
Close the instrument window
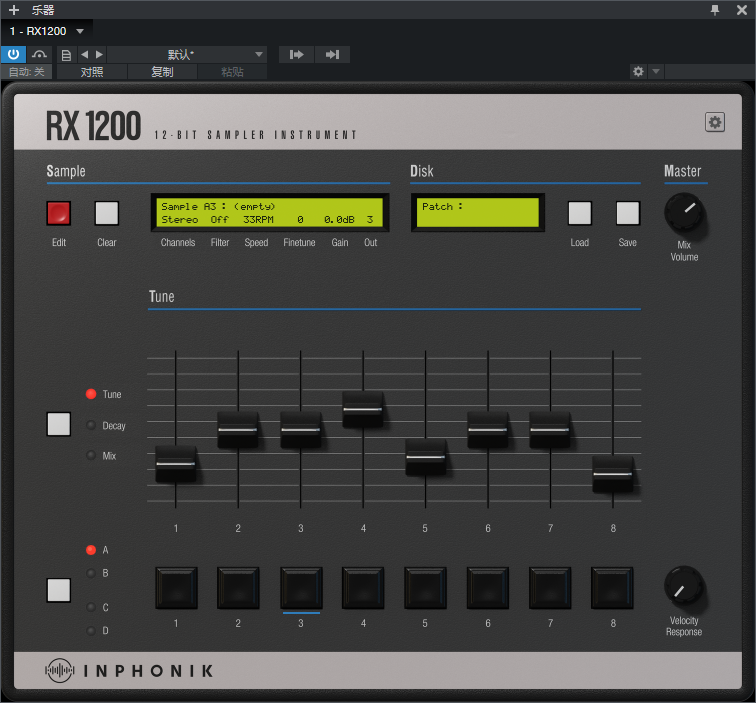pos(742,10)
